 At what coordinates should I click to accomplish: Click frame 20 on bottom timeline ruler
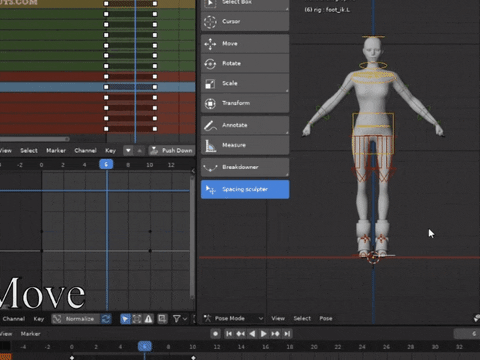click(314, 347)
